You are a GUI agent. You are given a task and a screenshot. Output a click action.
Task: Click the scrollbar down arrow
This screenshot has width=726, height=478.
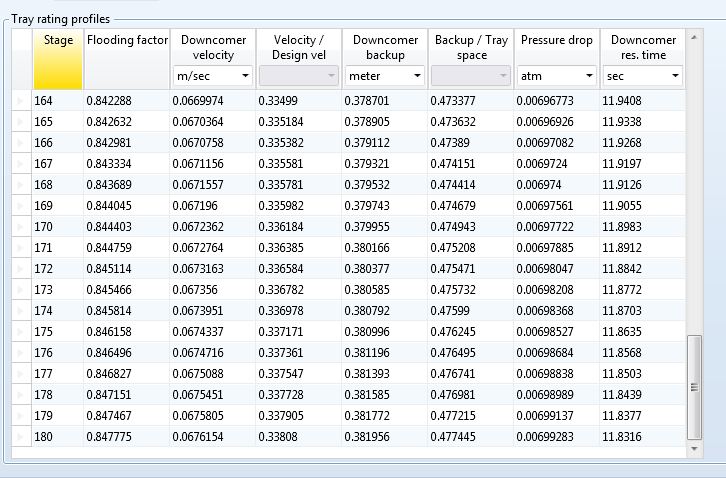[x=694, y=448]
